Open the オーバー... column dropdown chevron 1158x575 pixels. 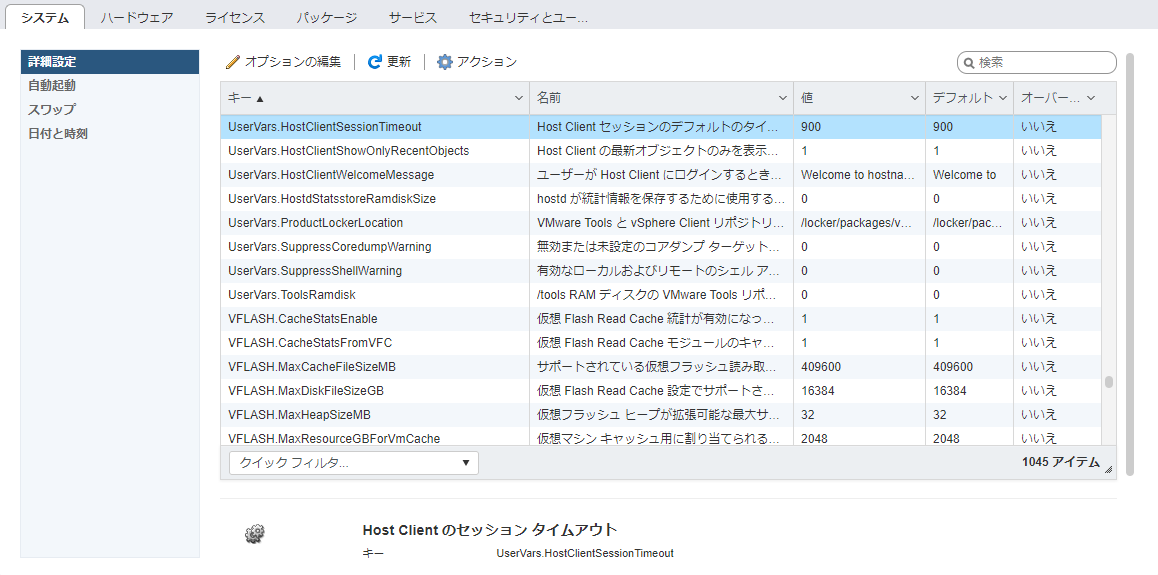(x=1091, y=97)
